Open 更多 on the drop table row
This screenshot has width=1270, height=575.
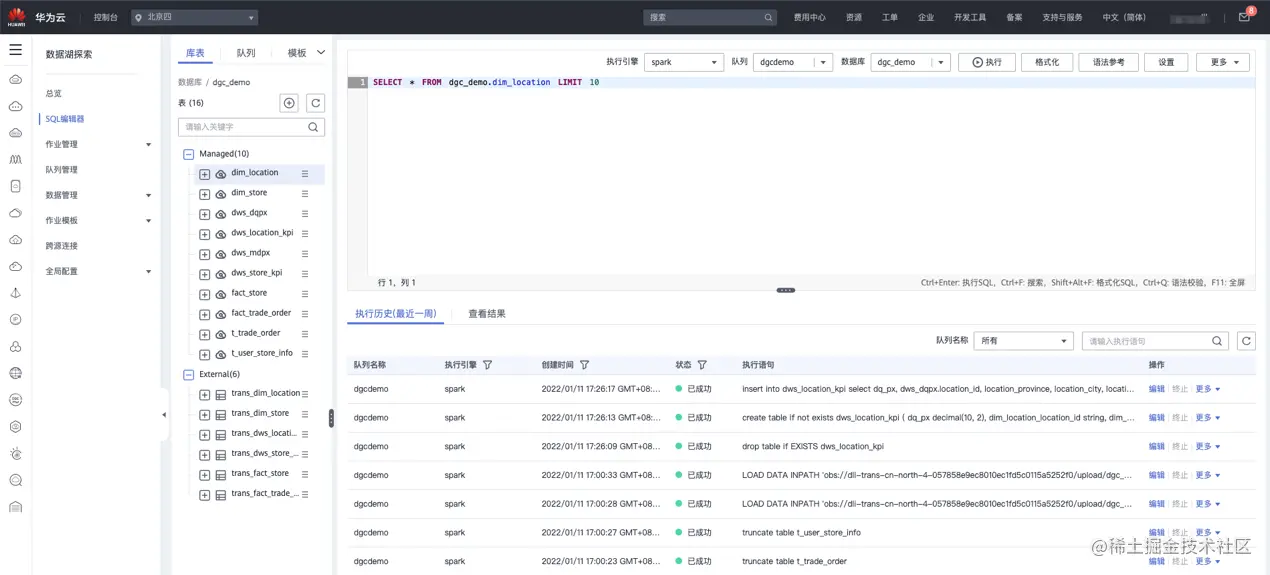(1207, 447)
